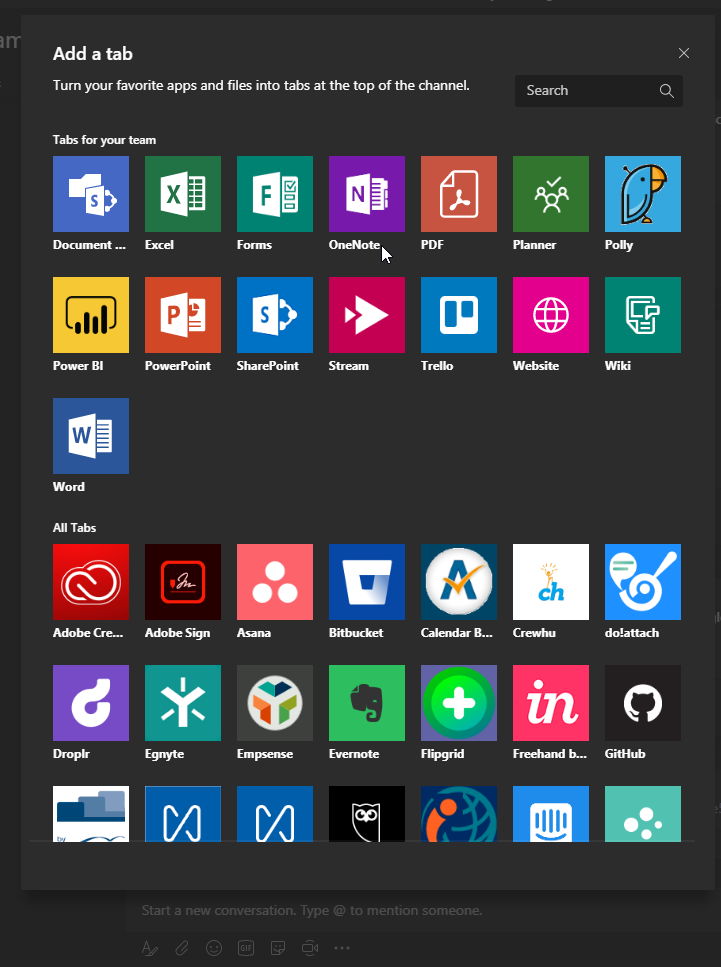
Task: Add a Trello tab
Action: (459, 315)
